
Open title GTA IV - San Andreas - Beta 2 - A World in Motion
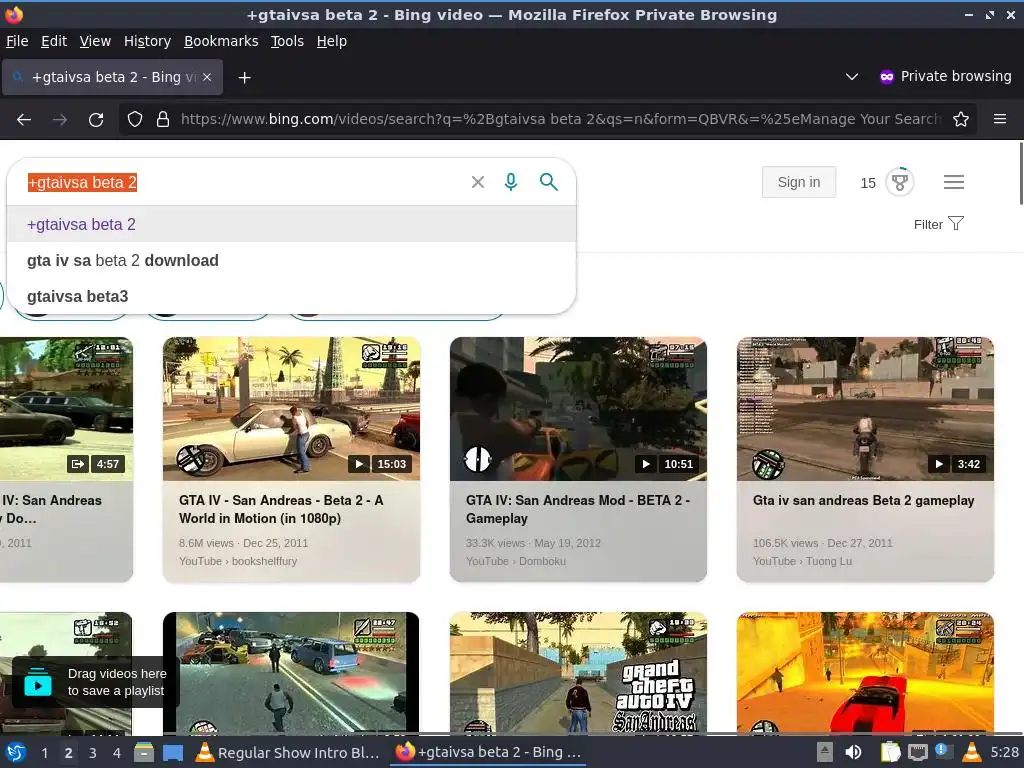click(281, 509)
